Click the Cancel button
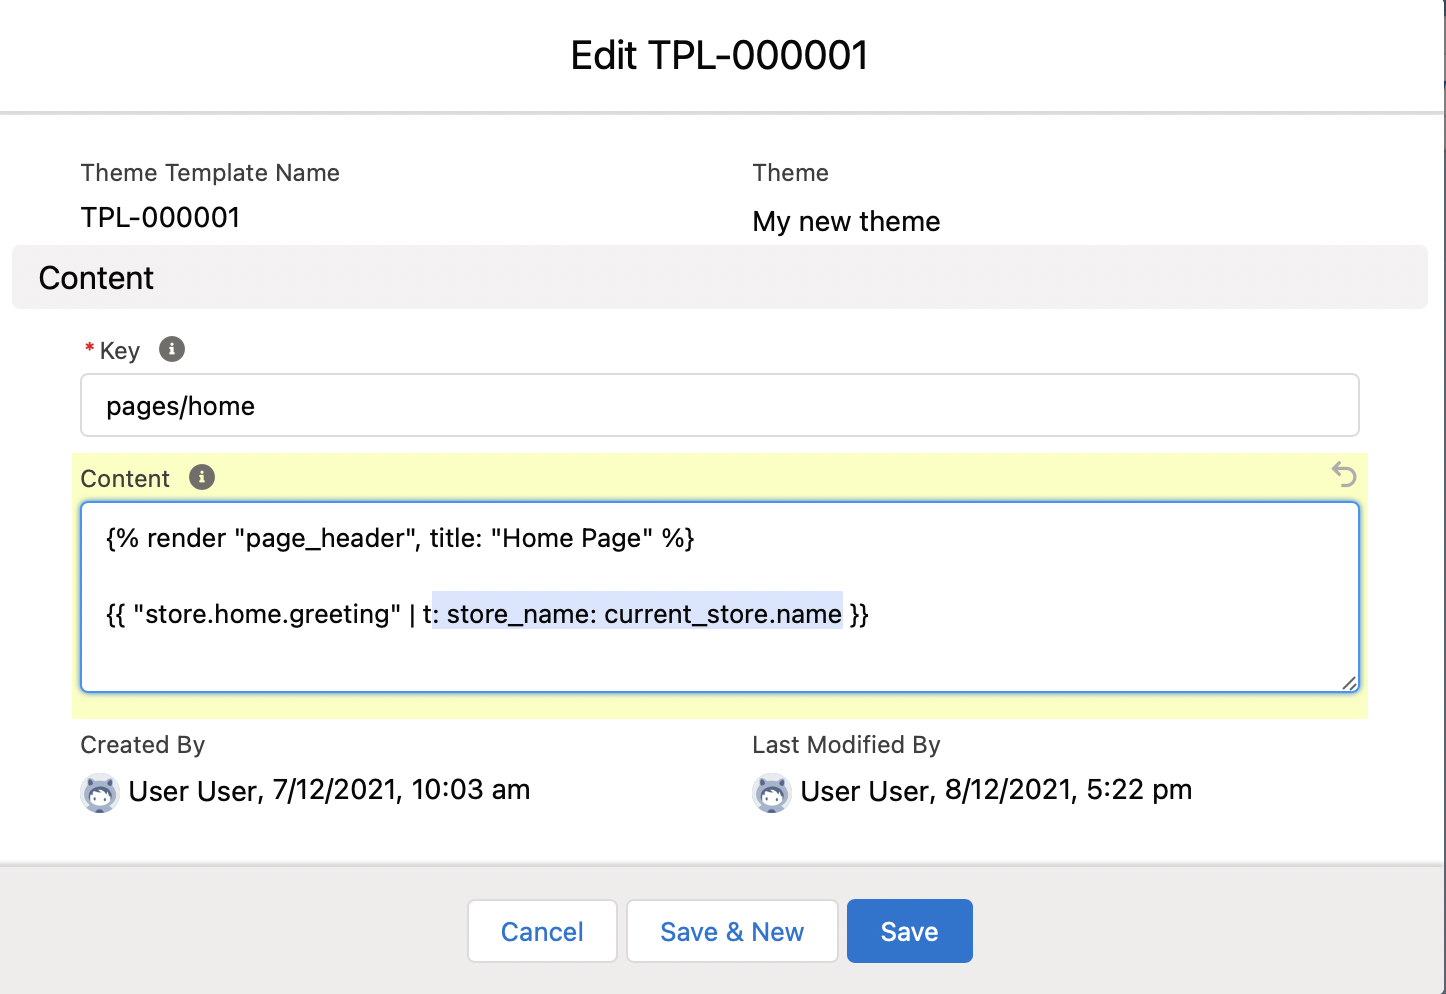 (x=542, y=931)
